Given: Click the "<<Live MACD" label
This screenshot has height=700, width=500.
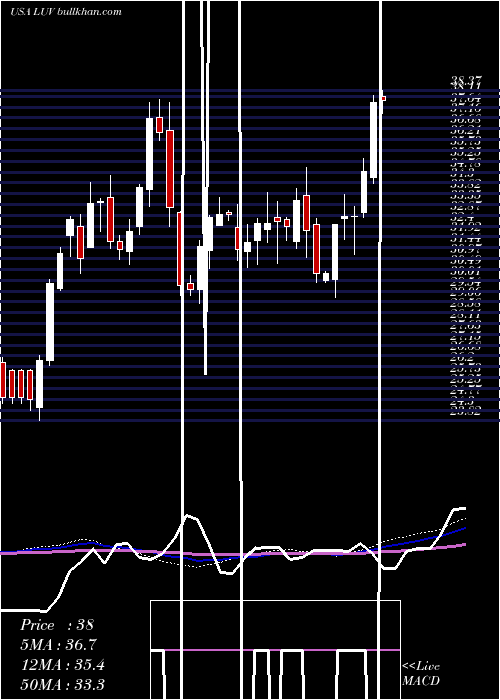Looking at the screenshot, I should point(421,673).
